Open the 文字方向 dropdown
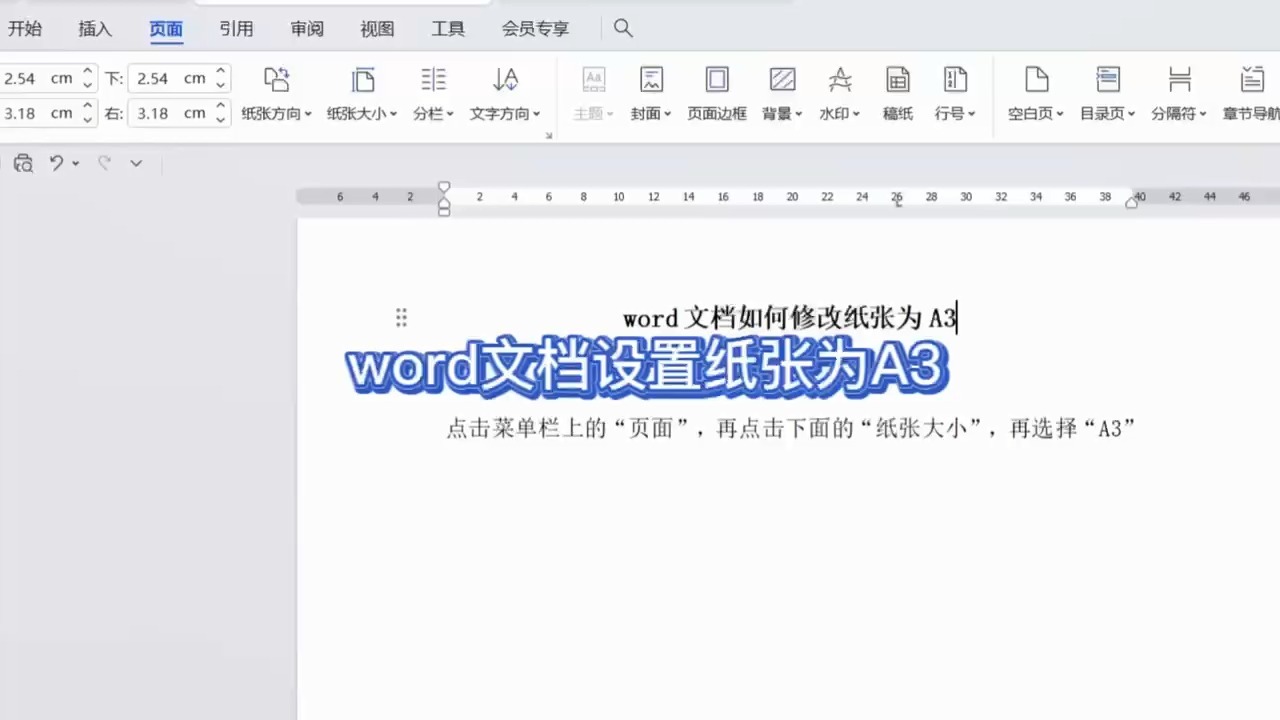 [536, 114]
